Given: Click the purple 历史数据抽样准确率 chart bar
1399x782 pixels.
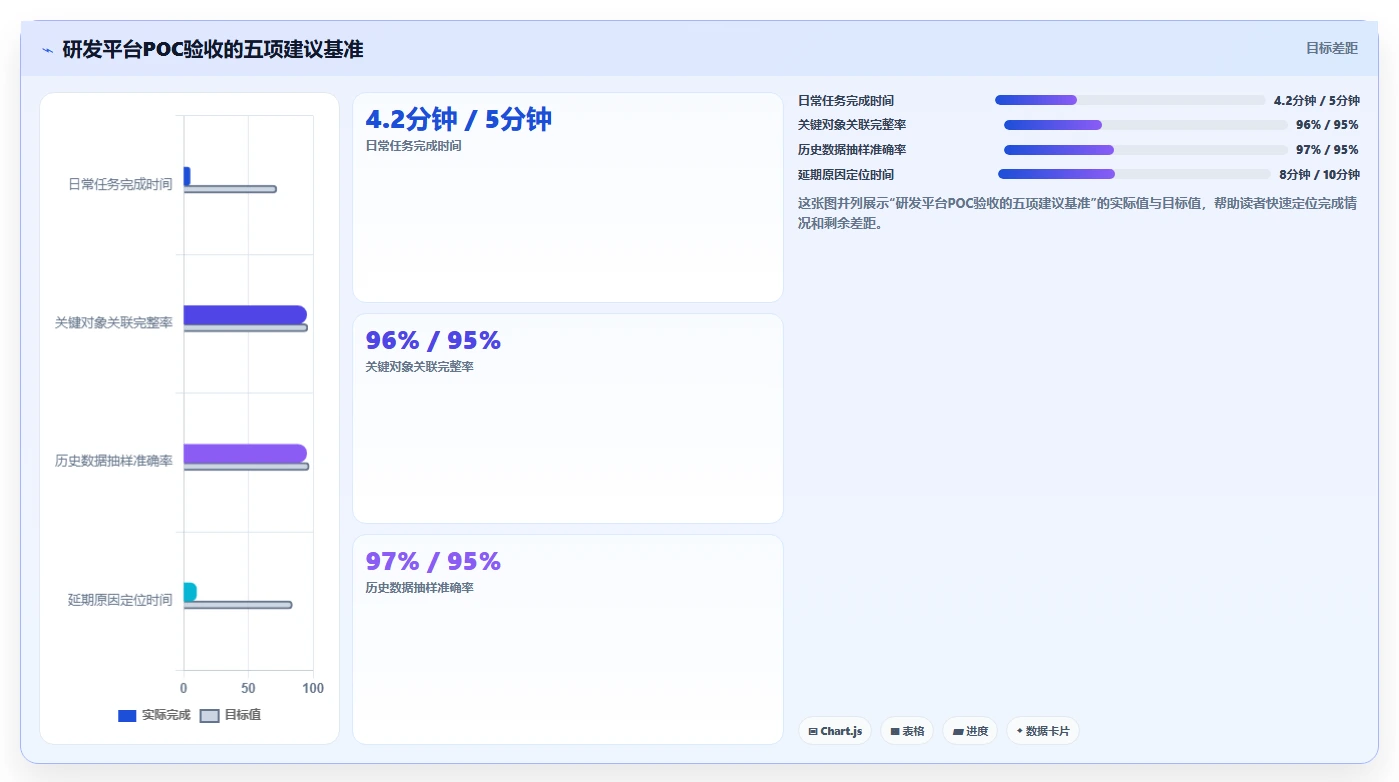Looking at the screenshot, I should click(x=245, y=454).
